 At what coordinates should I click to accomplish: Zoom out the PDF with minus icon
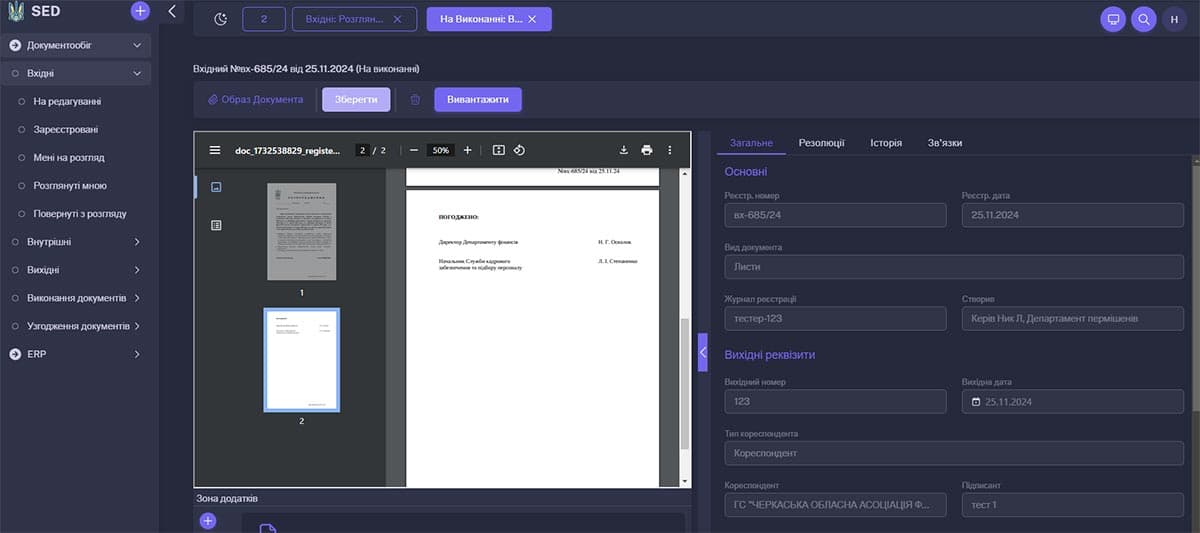coord(414,150)
